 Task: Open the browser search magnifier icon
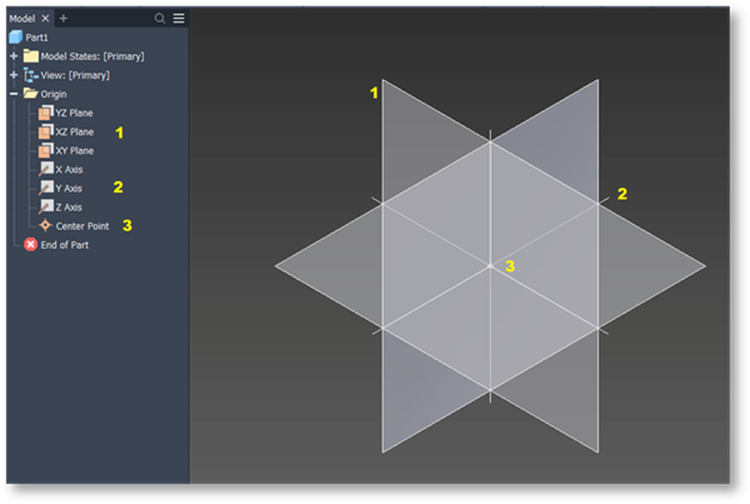pos(160,19)
